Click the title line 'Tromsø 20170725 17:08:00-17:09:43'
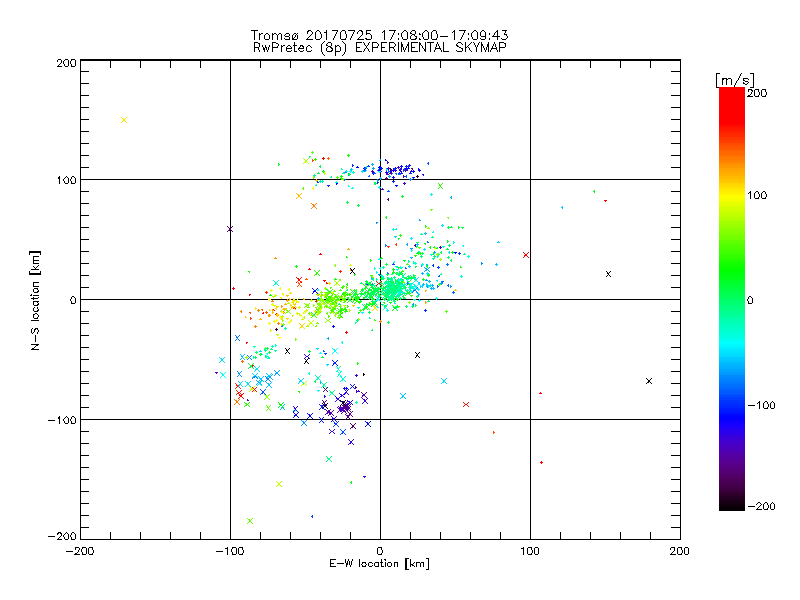 (379, 35)
